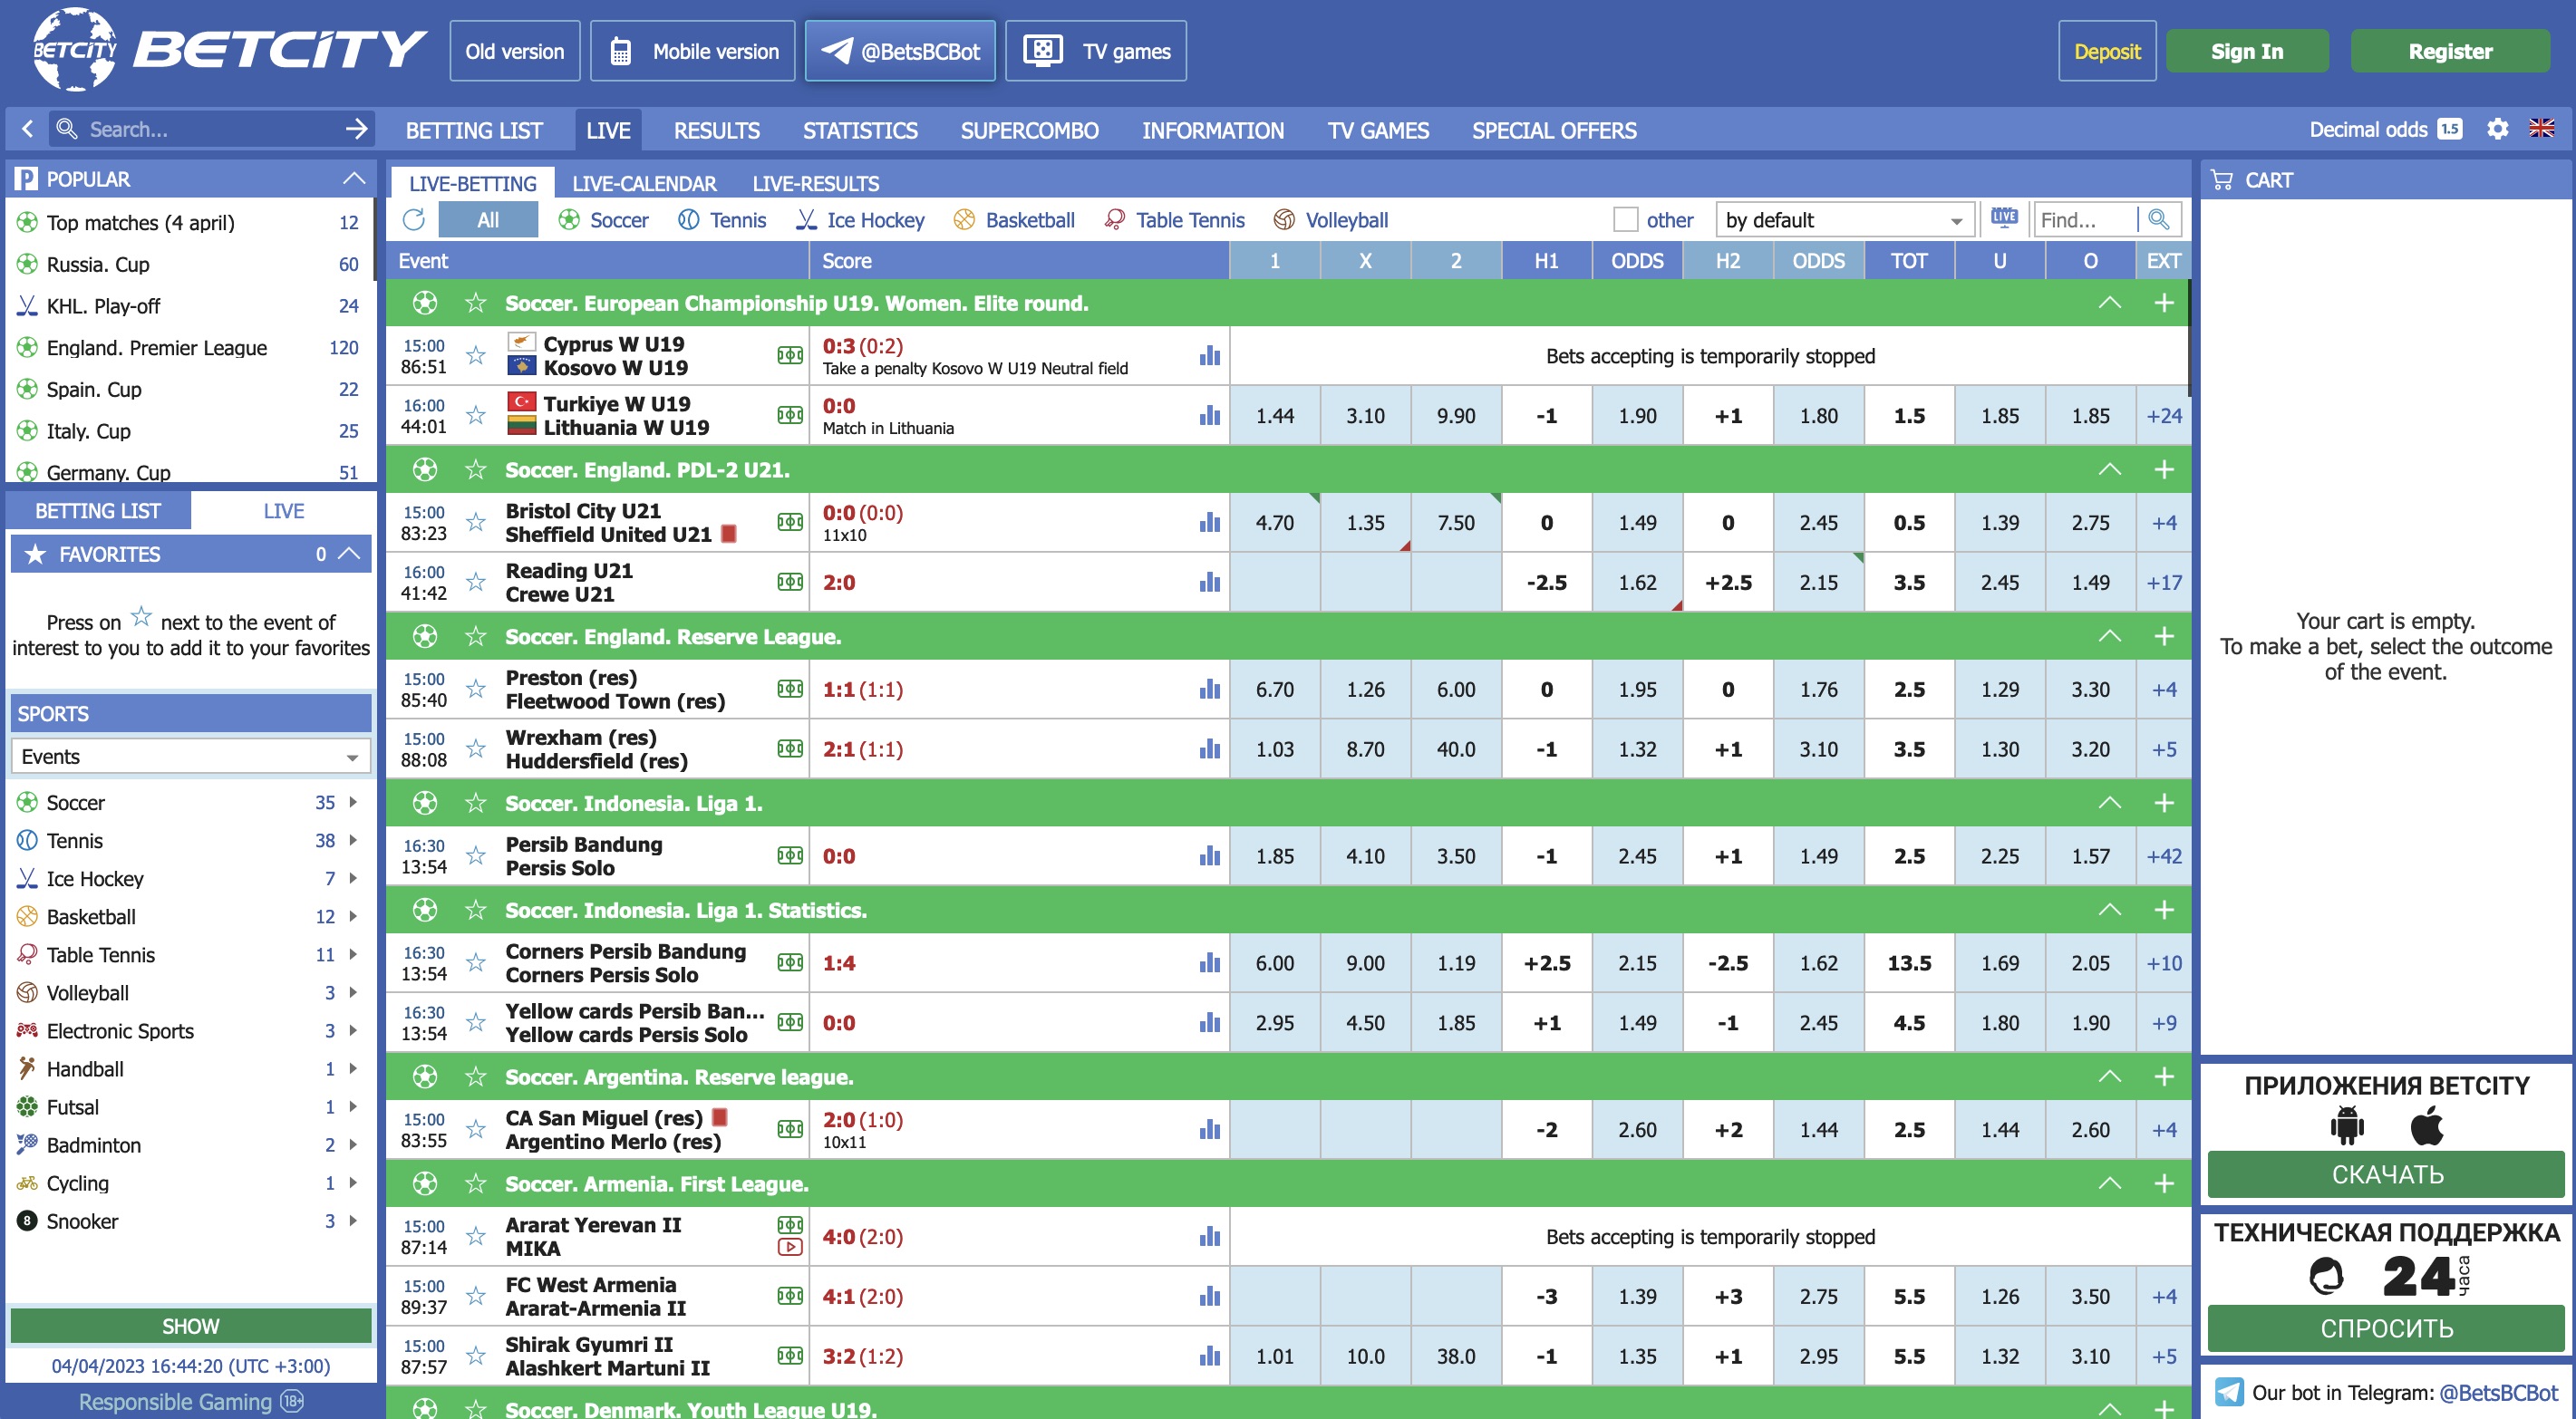2576x1419 pixels.
Task: Click the Sign In button
Action: point(2246,51)
